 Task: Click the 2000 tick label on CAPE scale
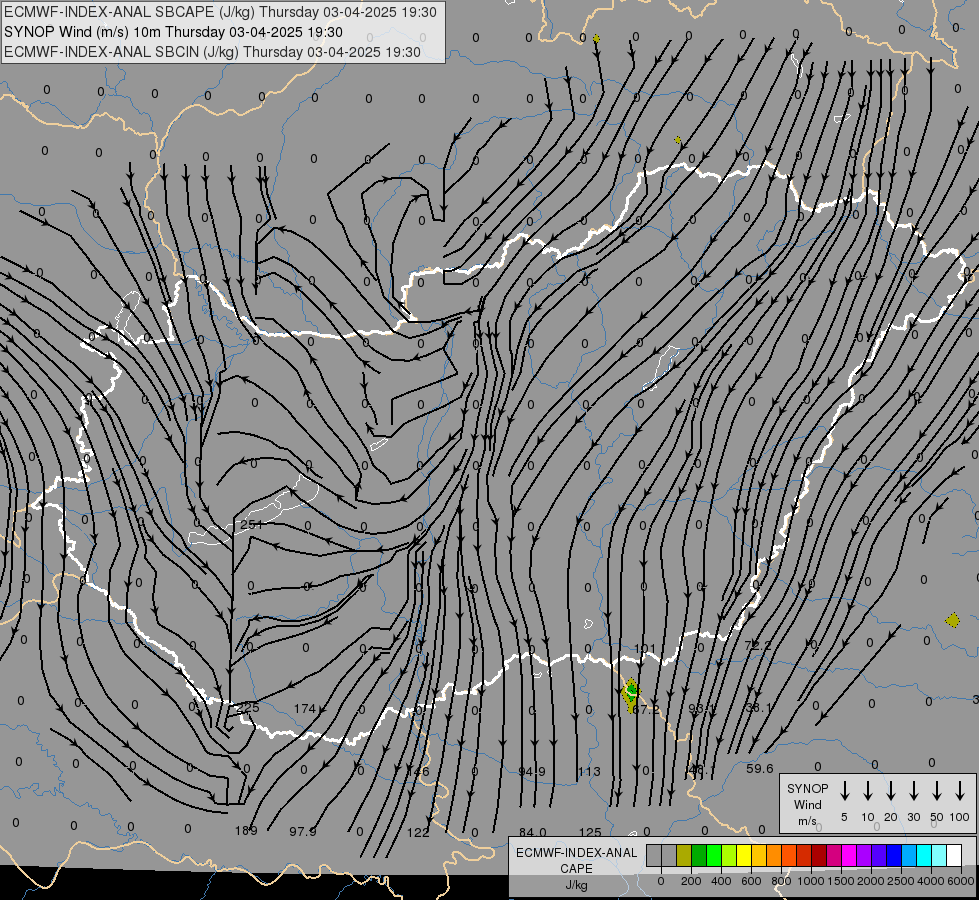pyautogui.click(x=870, y=881)
